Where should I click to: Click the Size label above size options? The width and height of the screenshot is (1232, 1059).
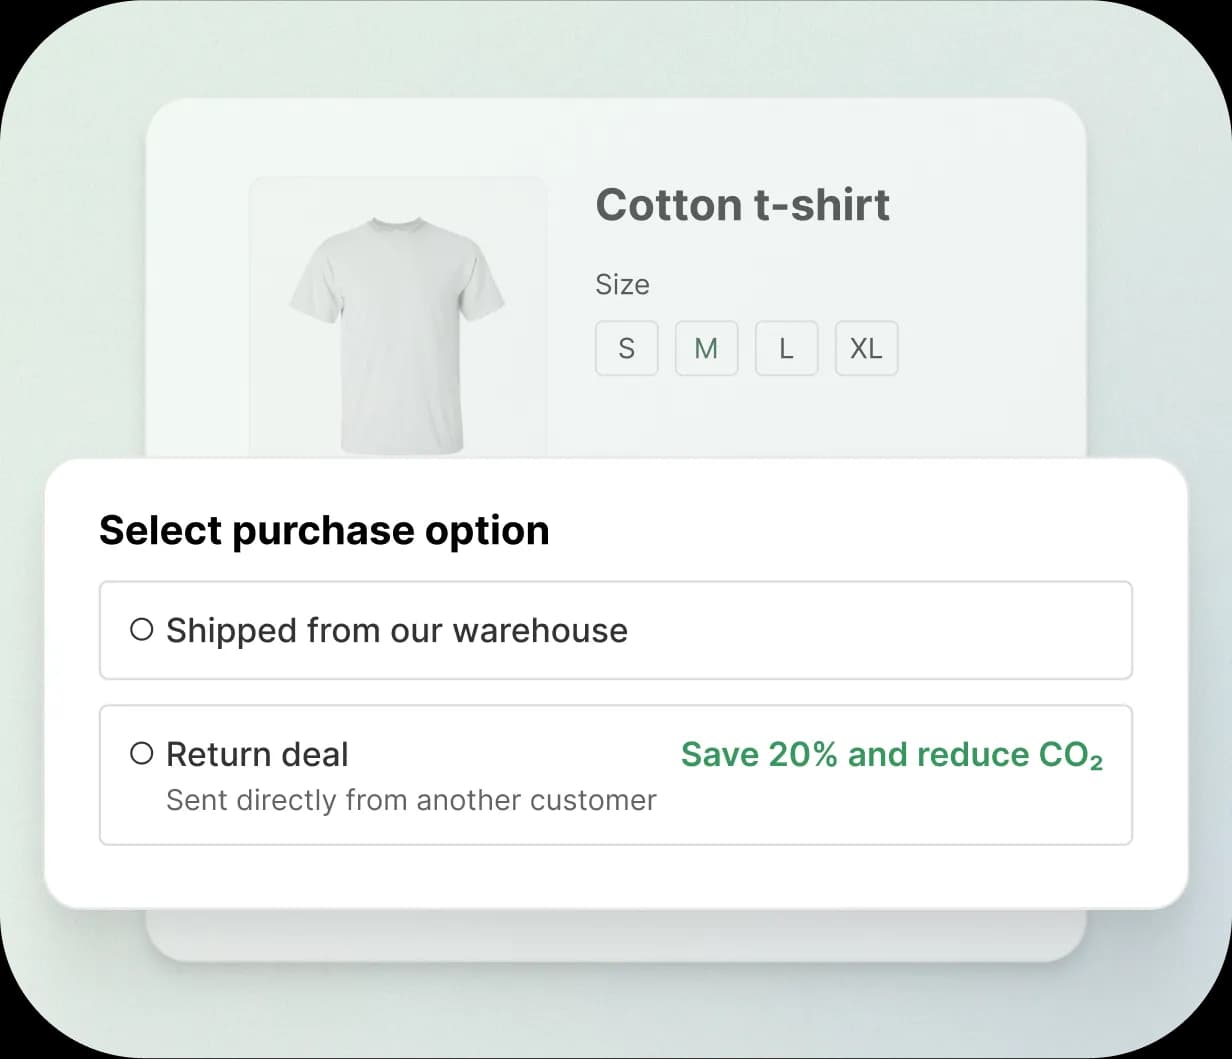(x=622, y=284)
